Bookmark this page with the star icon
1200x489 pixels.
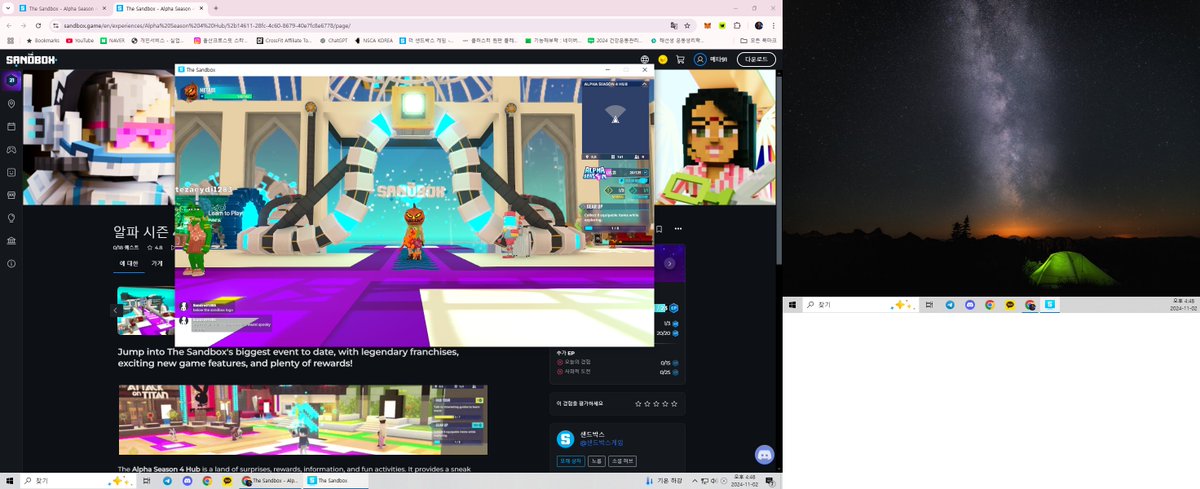click(687, 25)
